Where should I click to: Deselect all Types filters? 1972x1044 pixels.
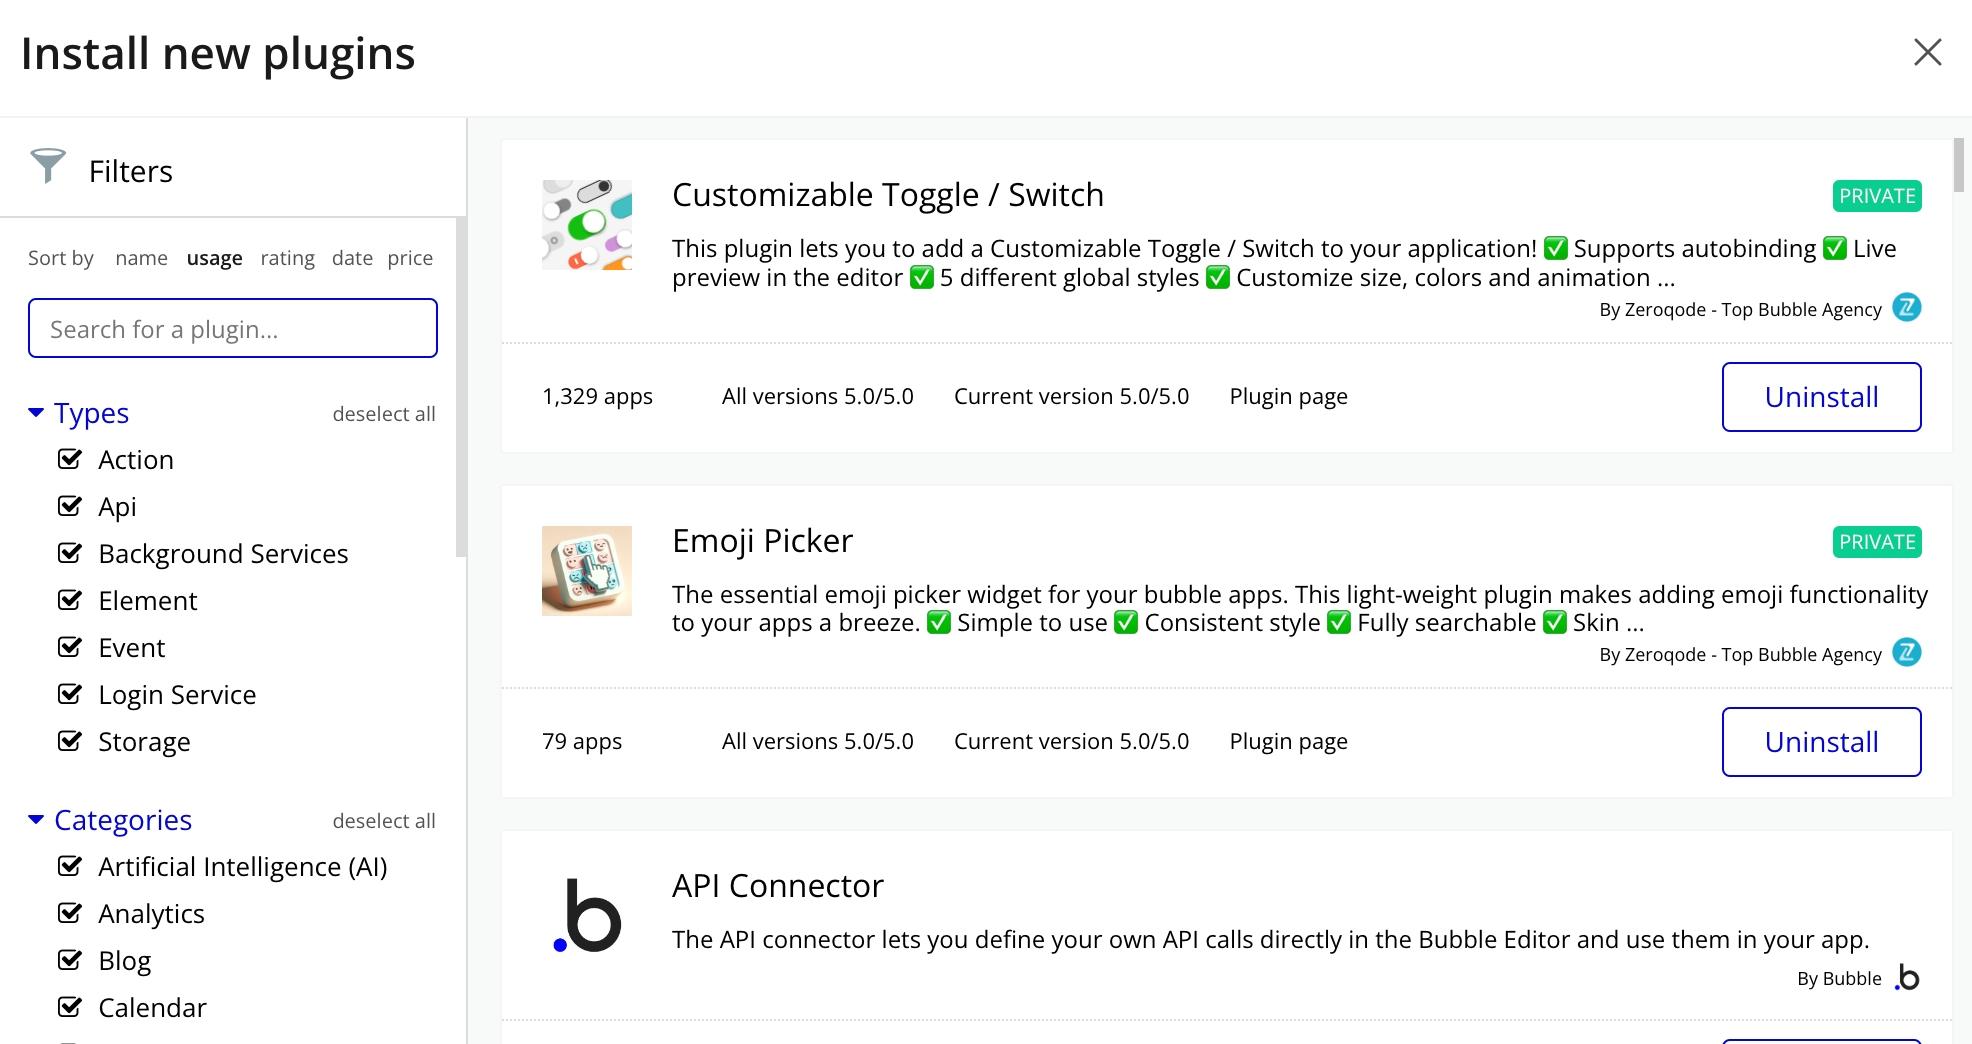click(384, 414)
